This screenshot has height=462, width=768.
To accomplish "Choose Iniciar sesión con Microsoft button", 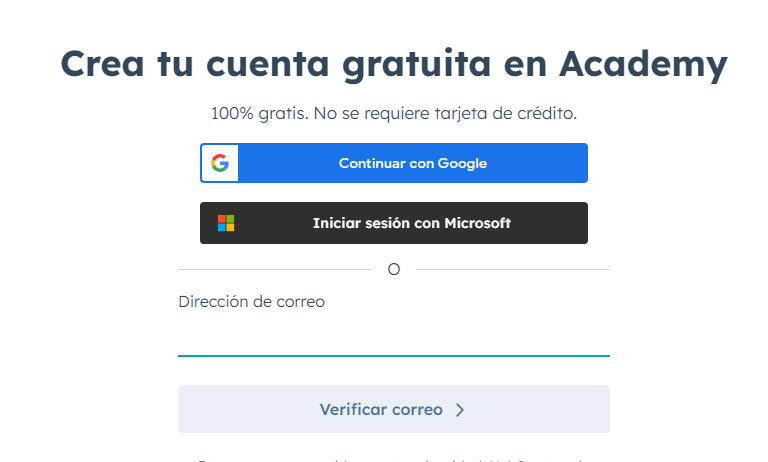I will (394, 223).
